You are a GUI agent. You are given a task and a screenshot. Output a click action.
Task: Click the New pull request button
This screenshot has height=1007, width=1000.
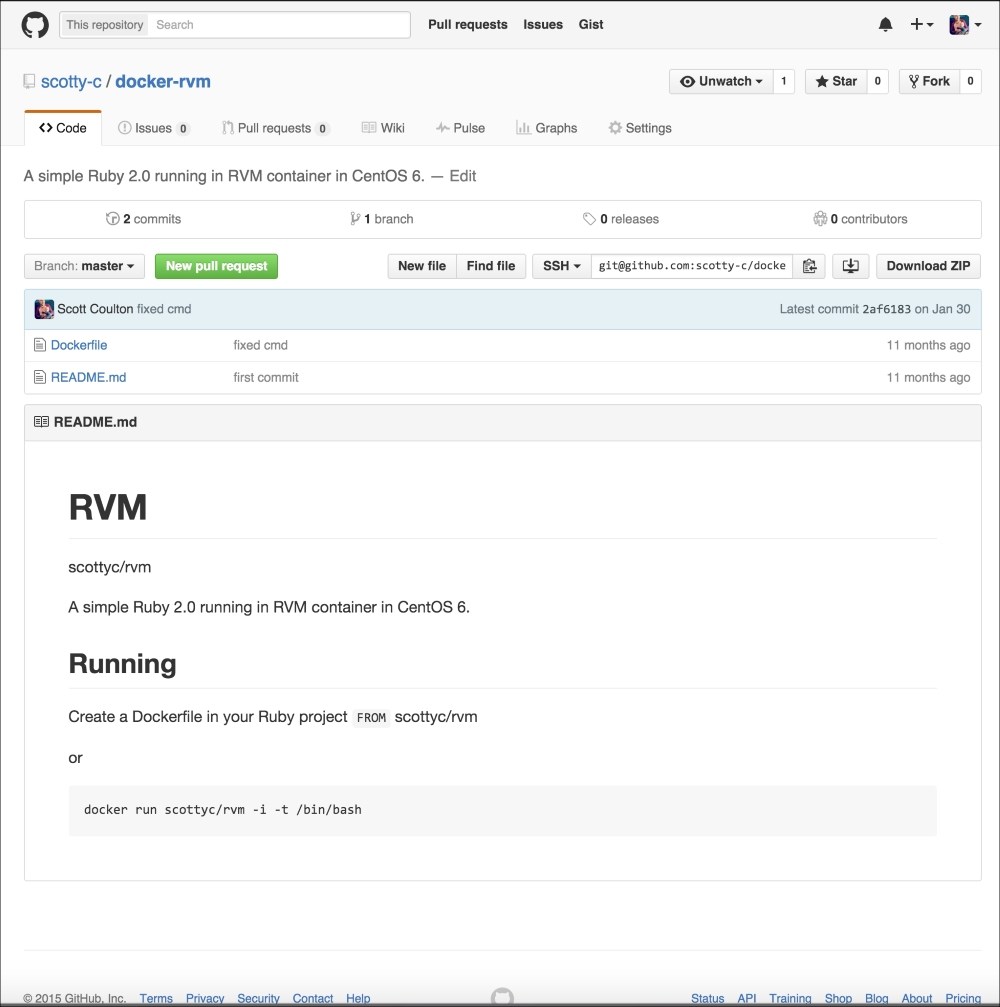[216, 266]
